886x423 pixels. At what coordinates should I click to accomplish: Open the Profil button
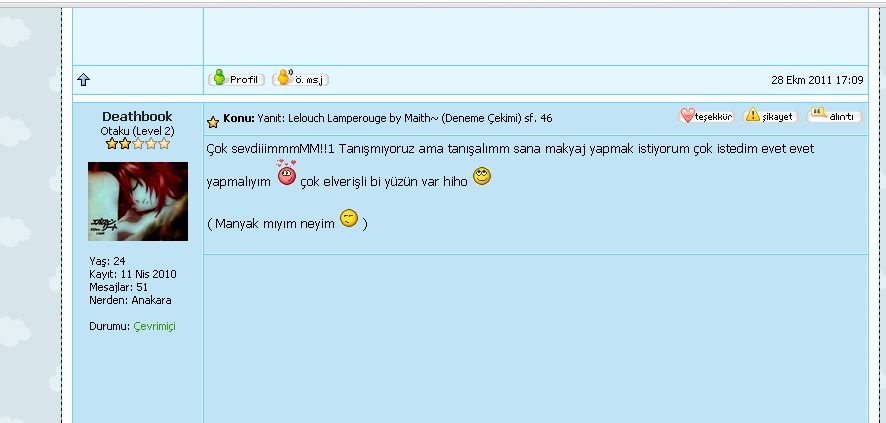tap(236, 79)
